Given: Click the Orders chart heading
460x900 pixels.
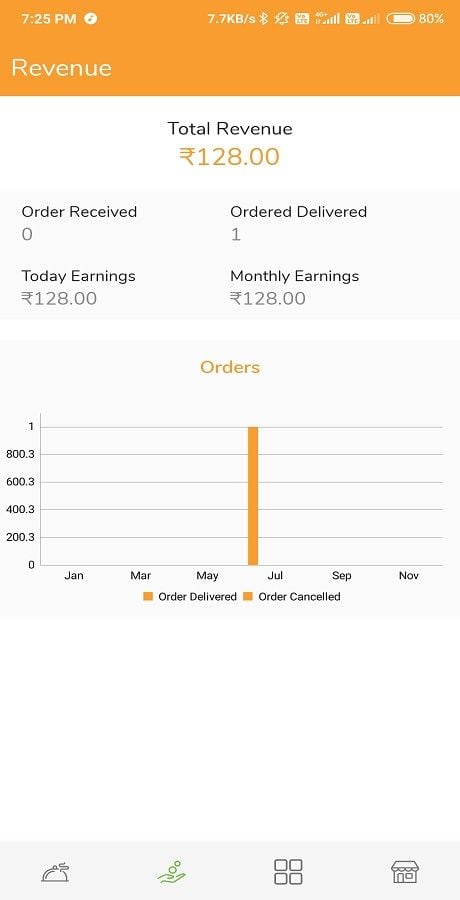Looking at the screenshot, I should point(230,367).
